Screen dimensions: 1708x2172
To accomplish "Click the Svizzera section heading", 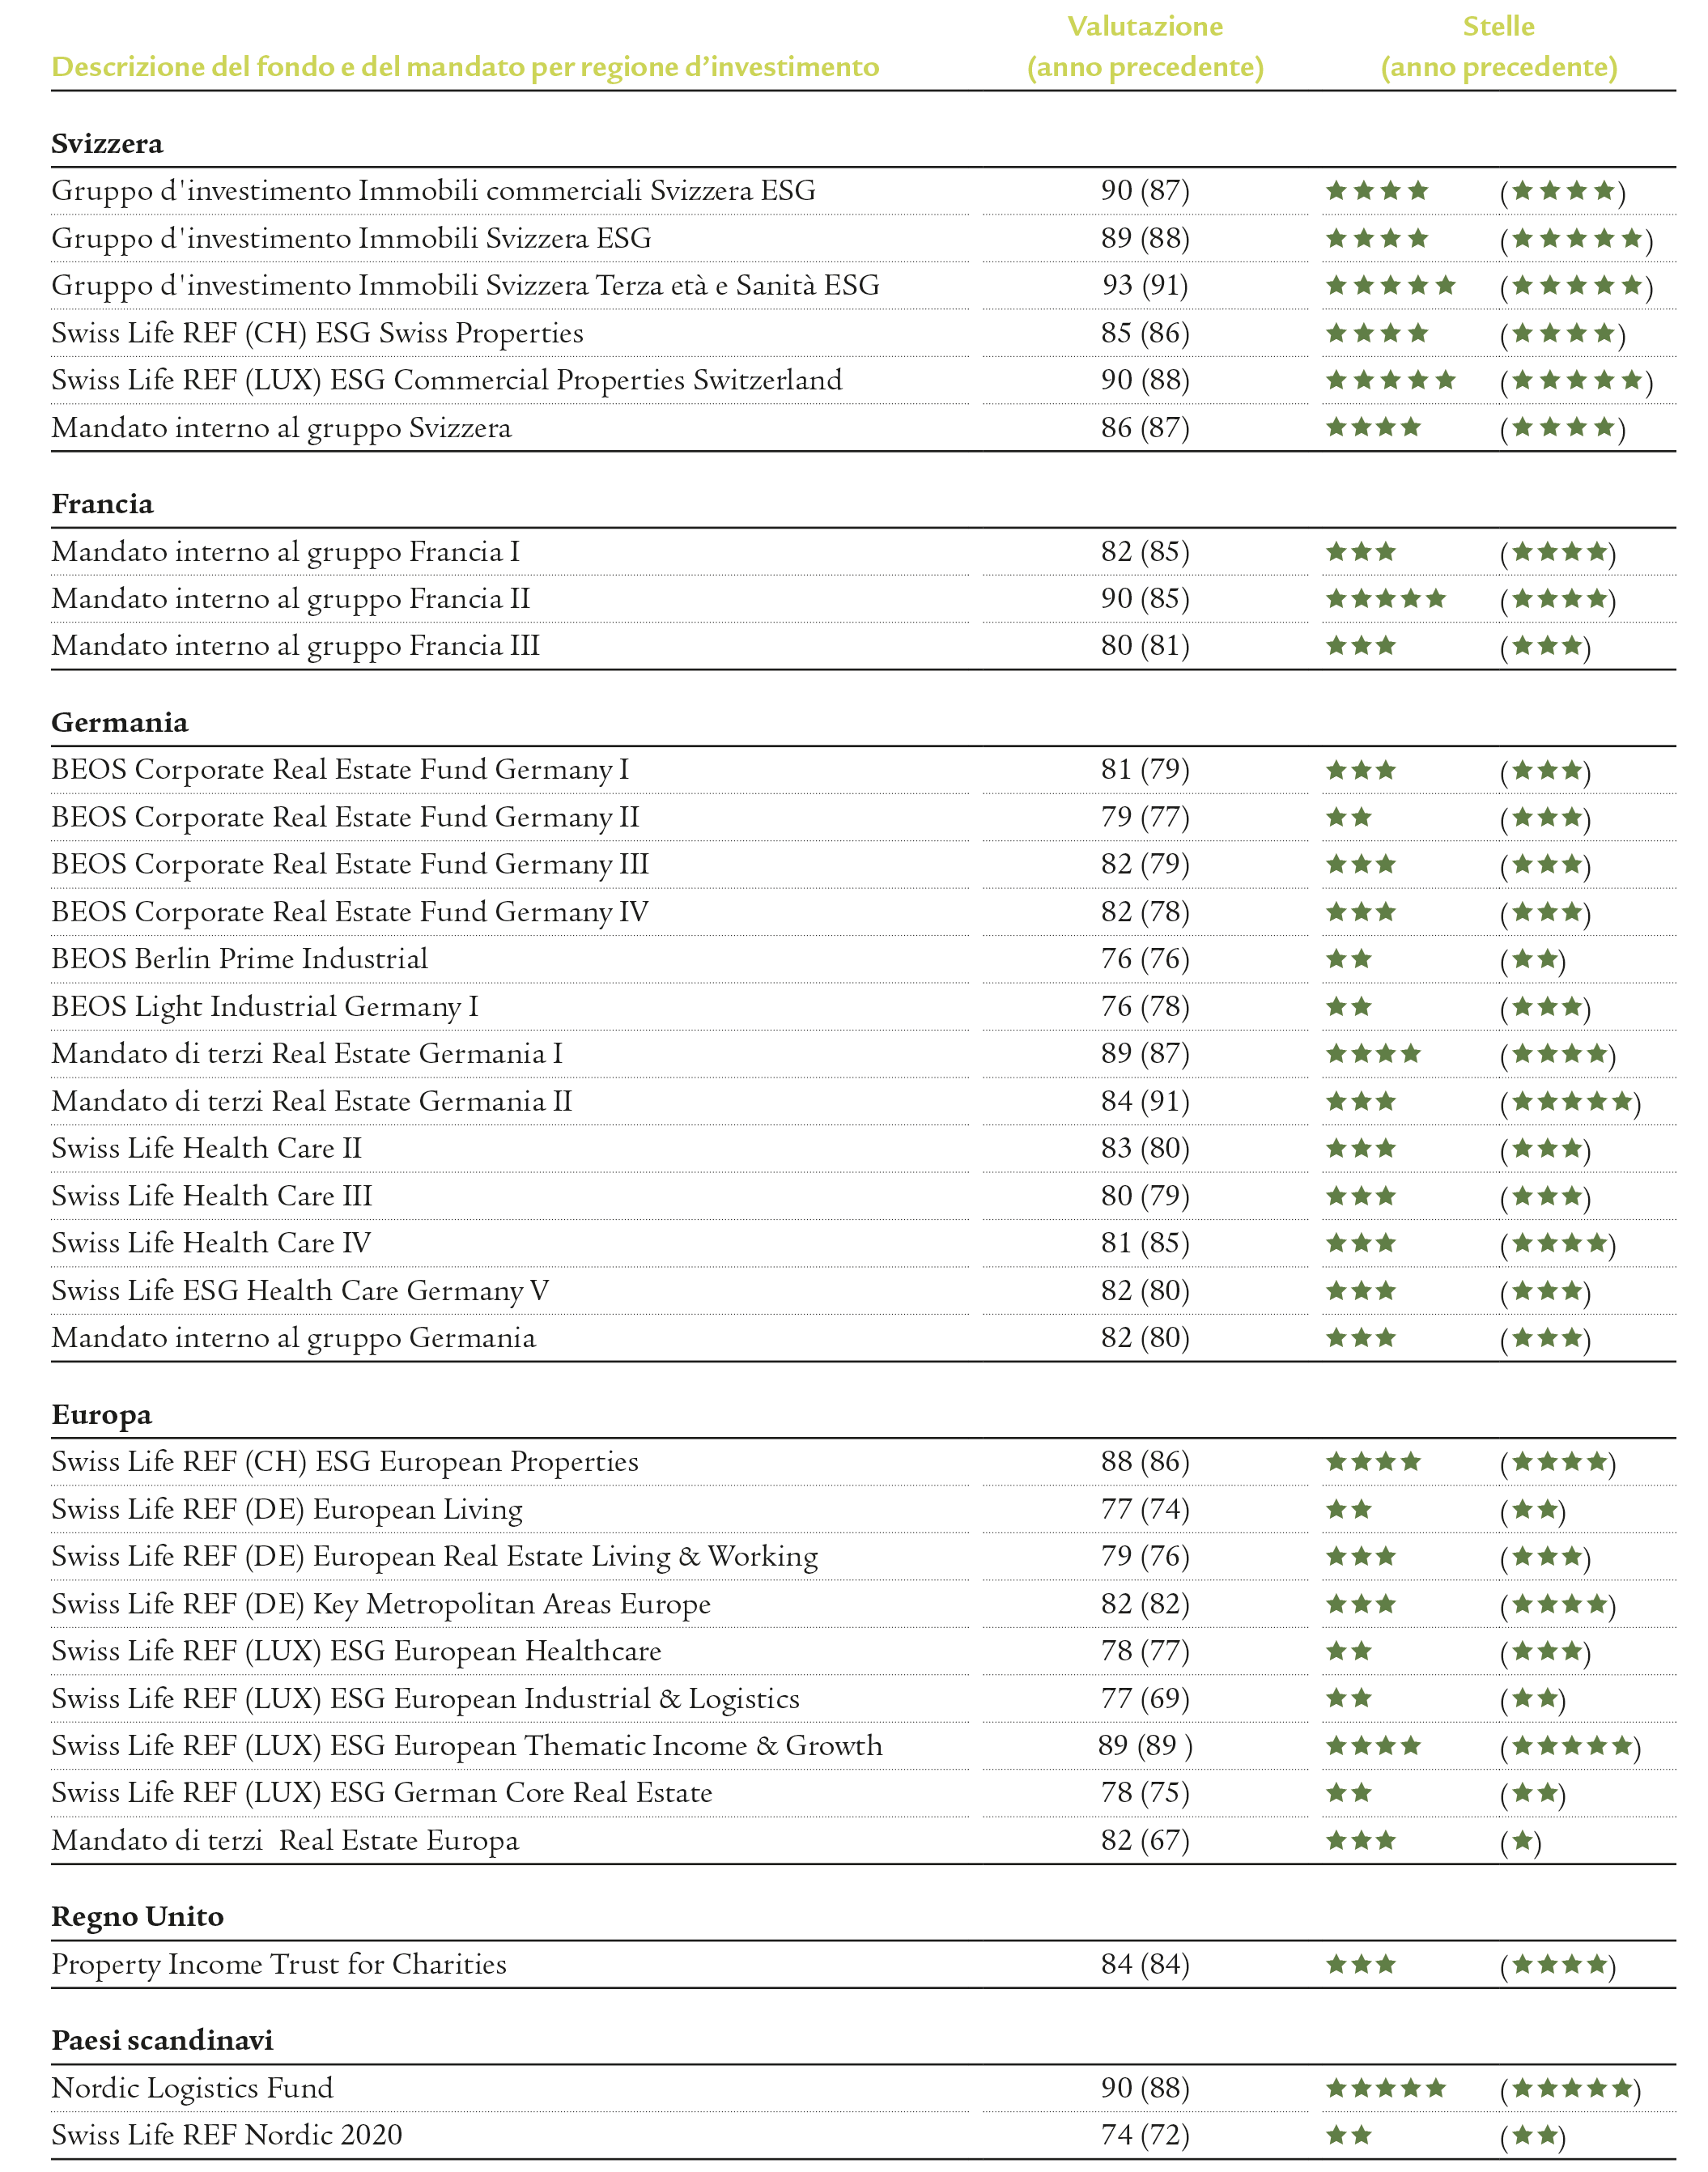I will [x=107, y=144].
